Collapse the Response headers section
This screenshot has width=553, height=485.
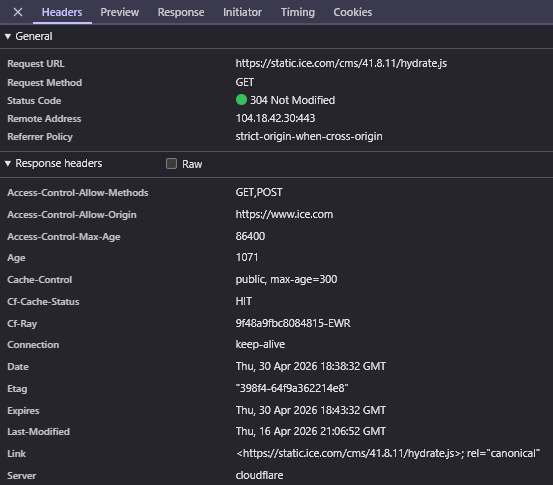(8, 163)
